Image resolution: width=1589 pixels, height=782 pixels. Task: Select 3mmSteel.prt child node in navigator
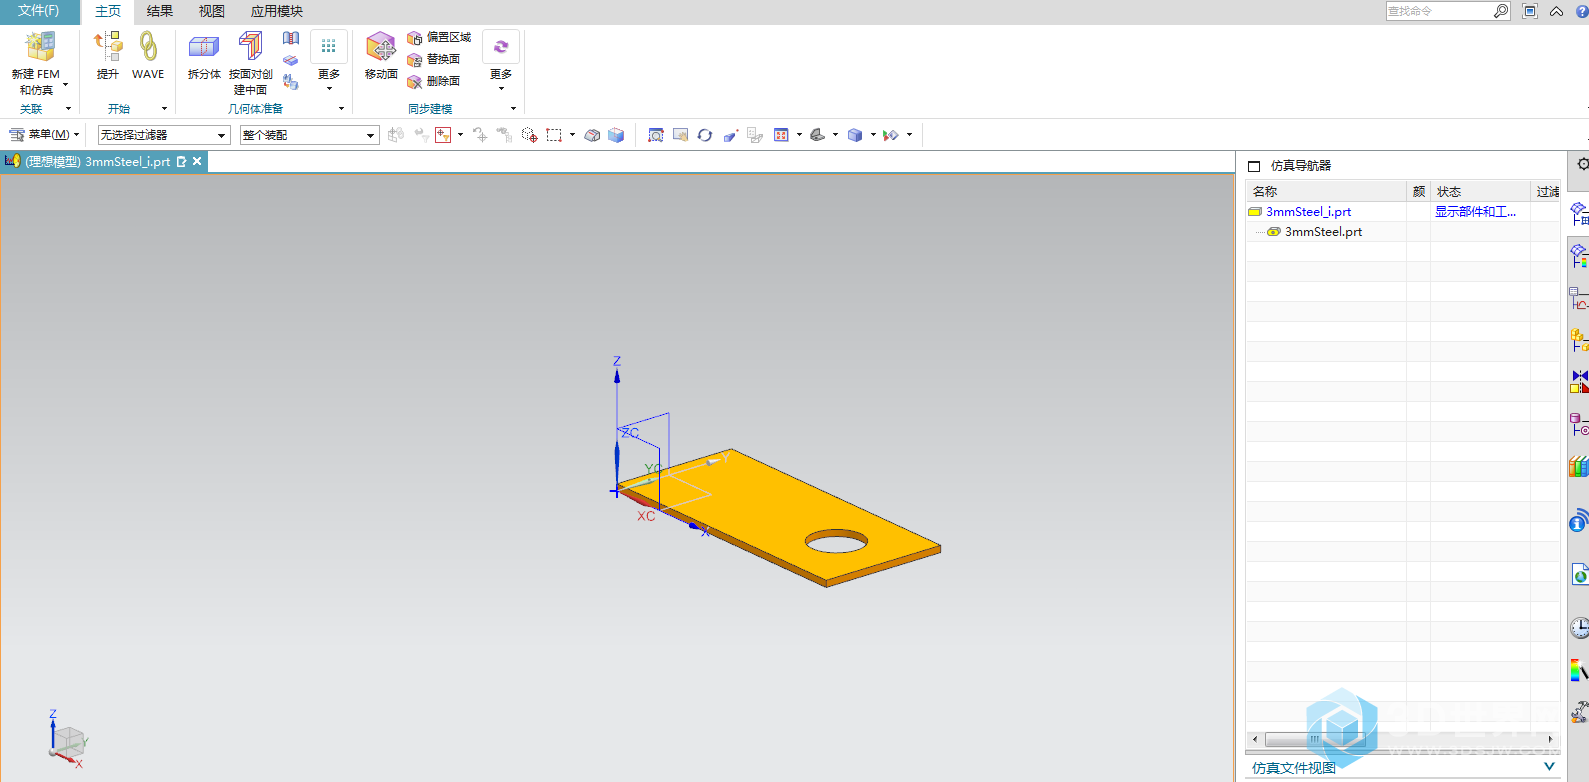point(1323,232)
